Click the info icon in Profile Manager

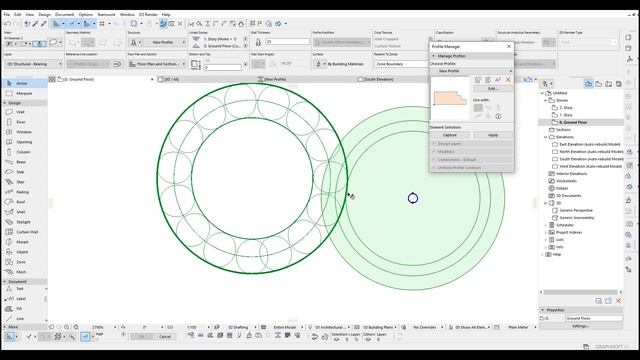click(x=498, y=116)
